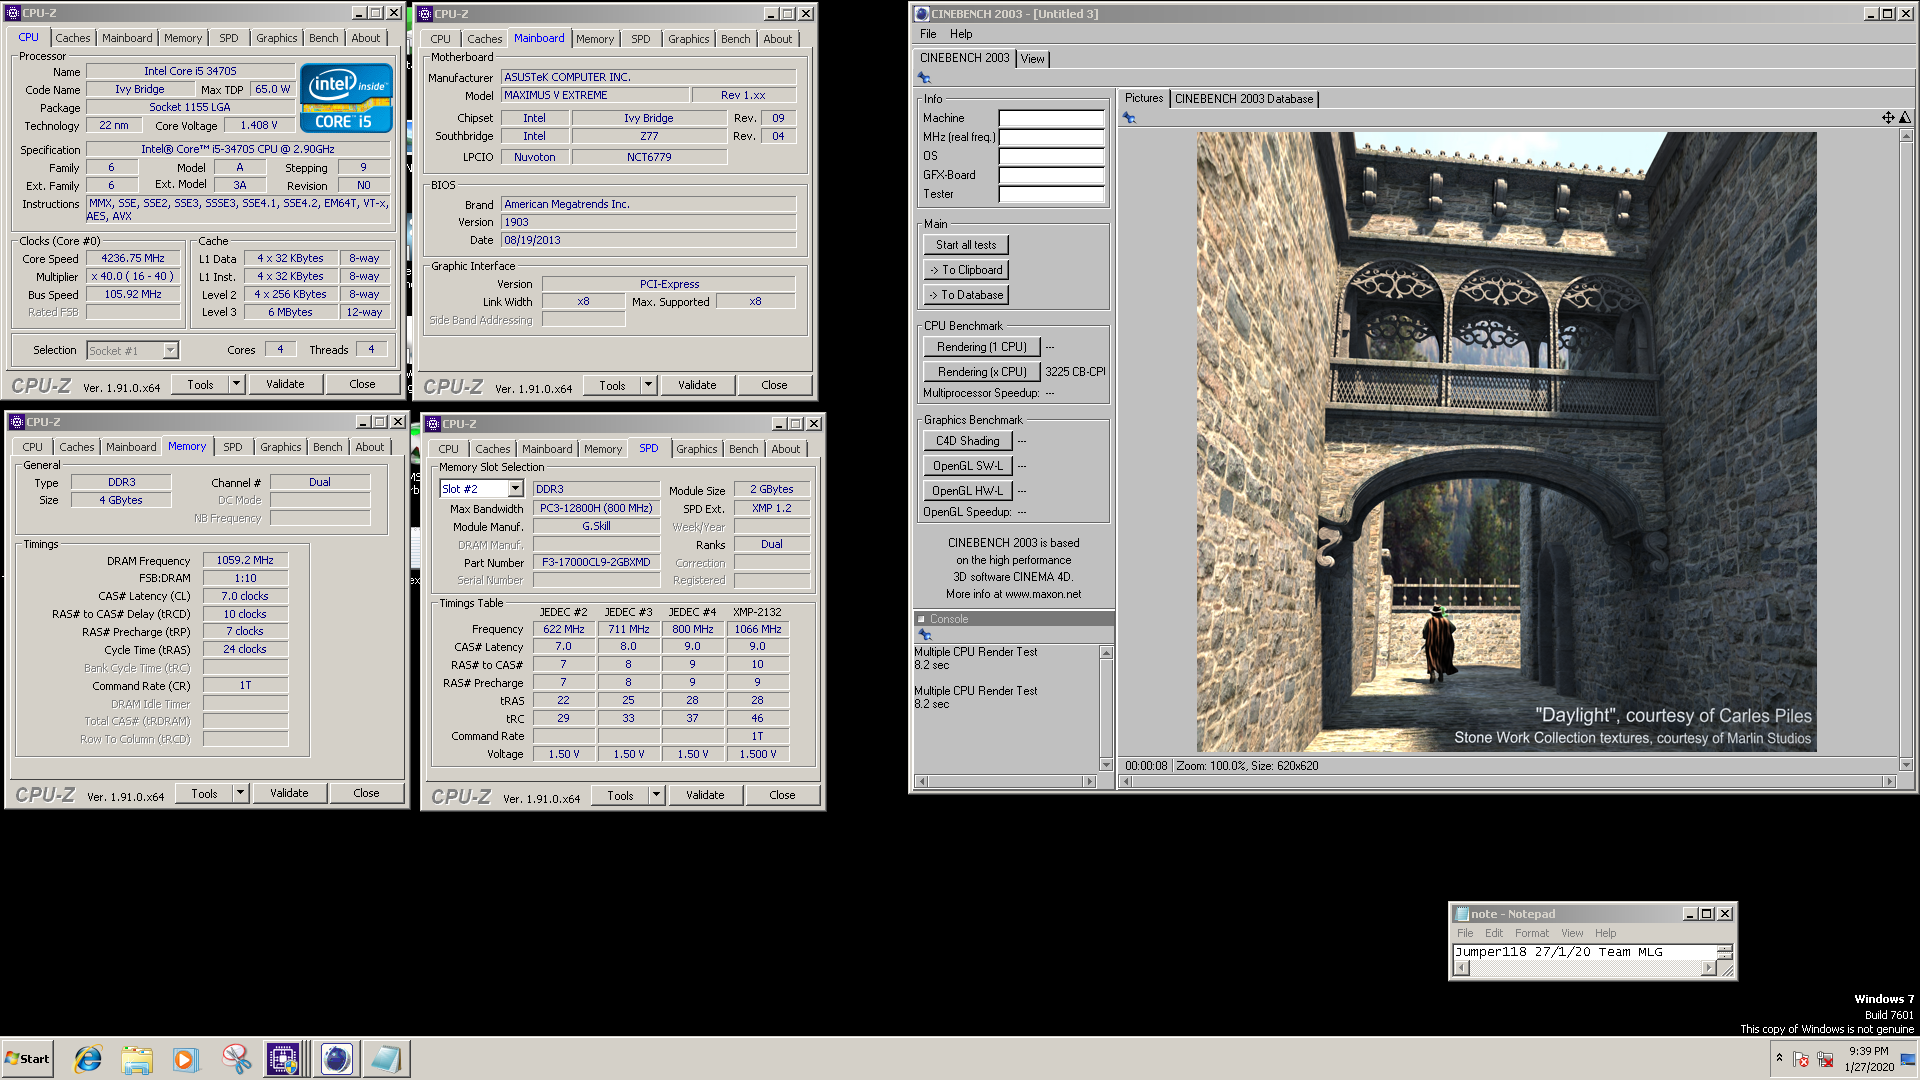The width and height of the screenshot is (1920, 1080).
Task: Click the Notepad text area with Jumper118
Action: point(1585,952)
